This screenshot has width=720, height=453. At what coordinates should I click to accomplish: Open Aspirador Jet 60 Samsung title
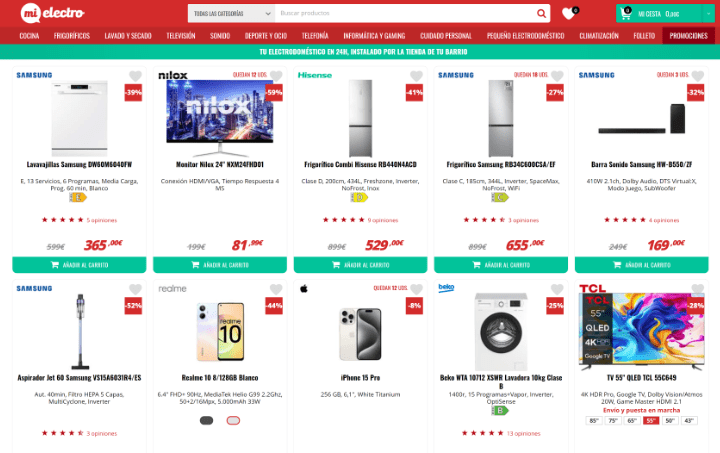coord(79,378)
